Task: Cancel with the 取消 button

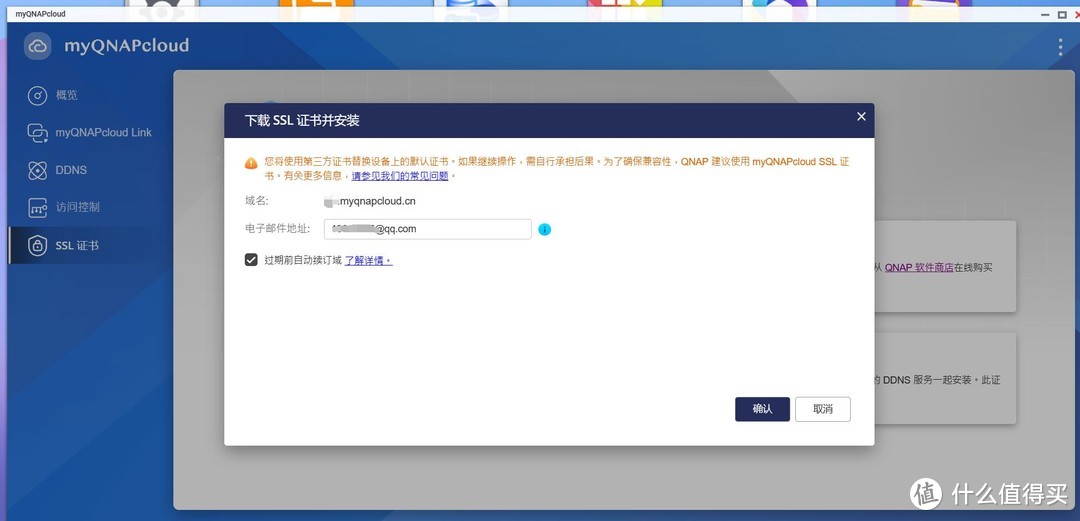Action: tap(823, 409)
